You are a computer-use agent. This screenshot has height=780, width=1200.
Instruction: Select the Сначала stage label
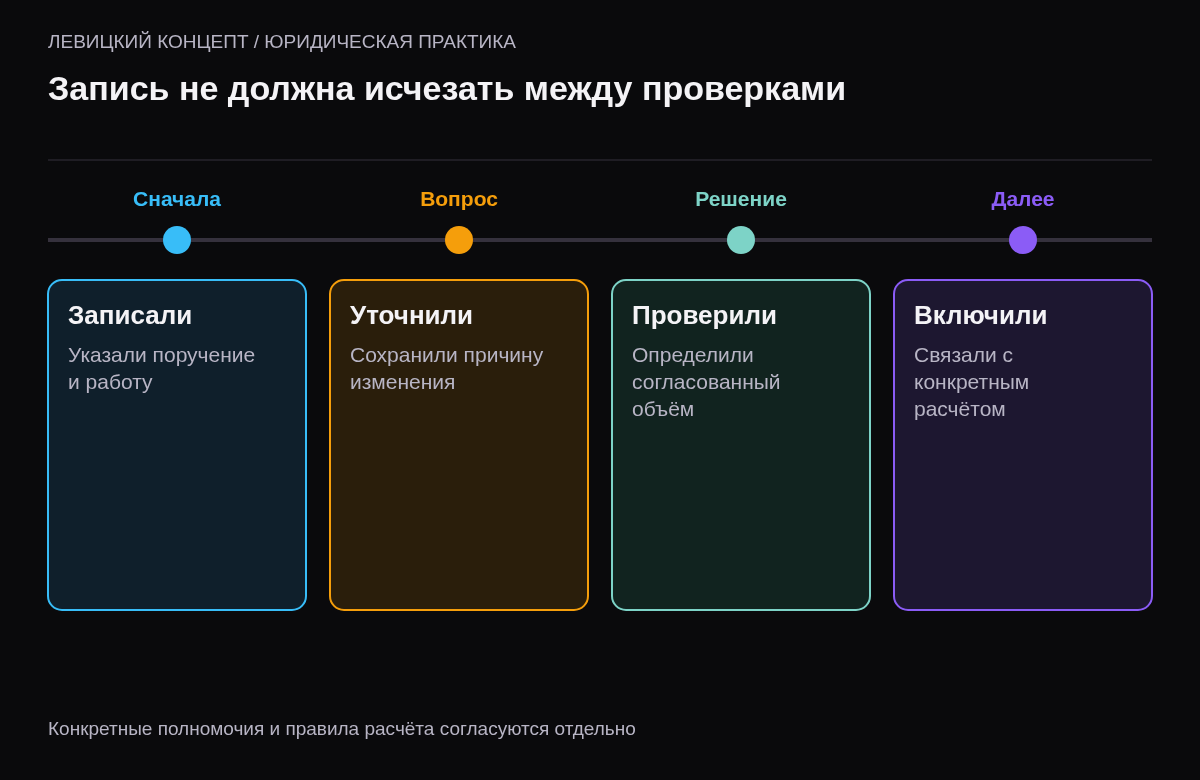click(177, 199)
